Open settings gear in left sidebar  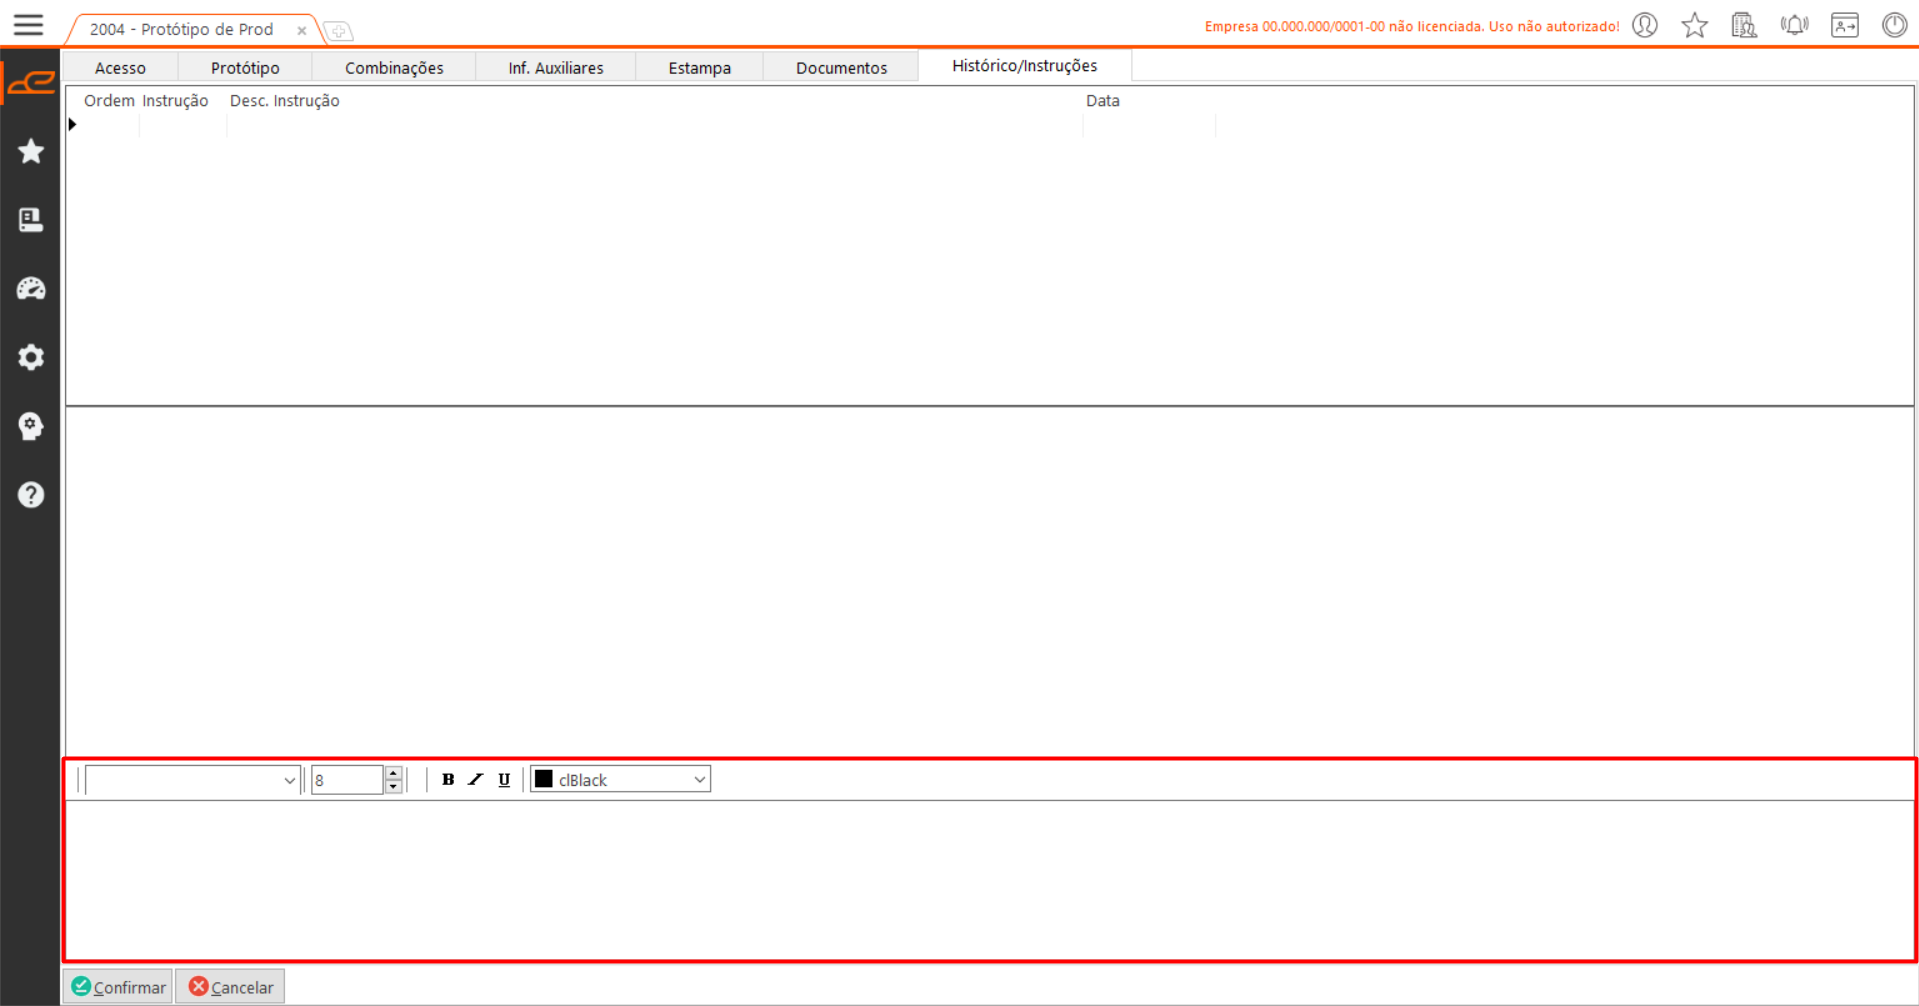[x=31, y=357]
